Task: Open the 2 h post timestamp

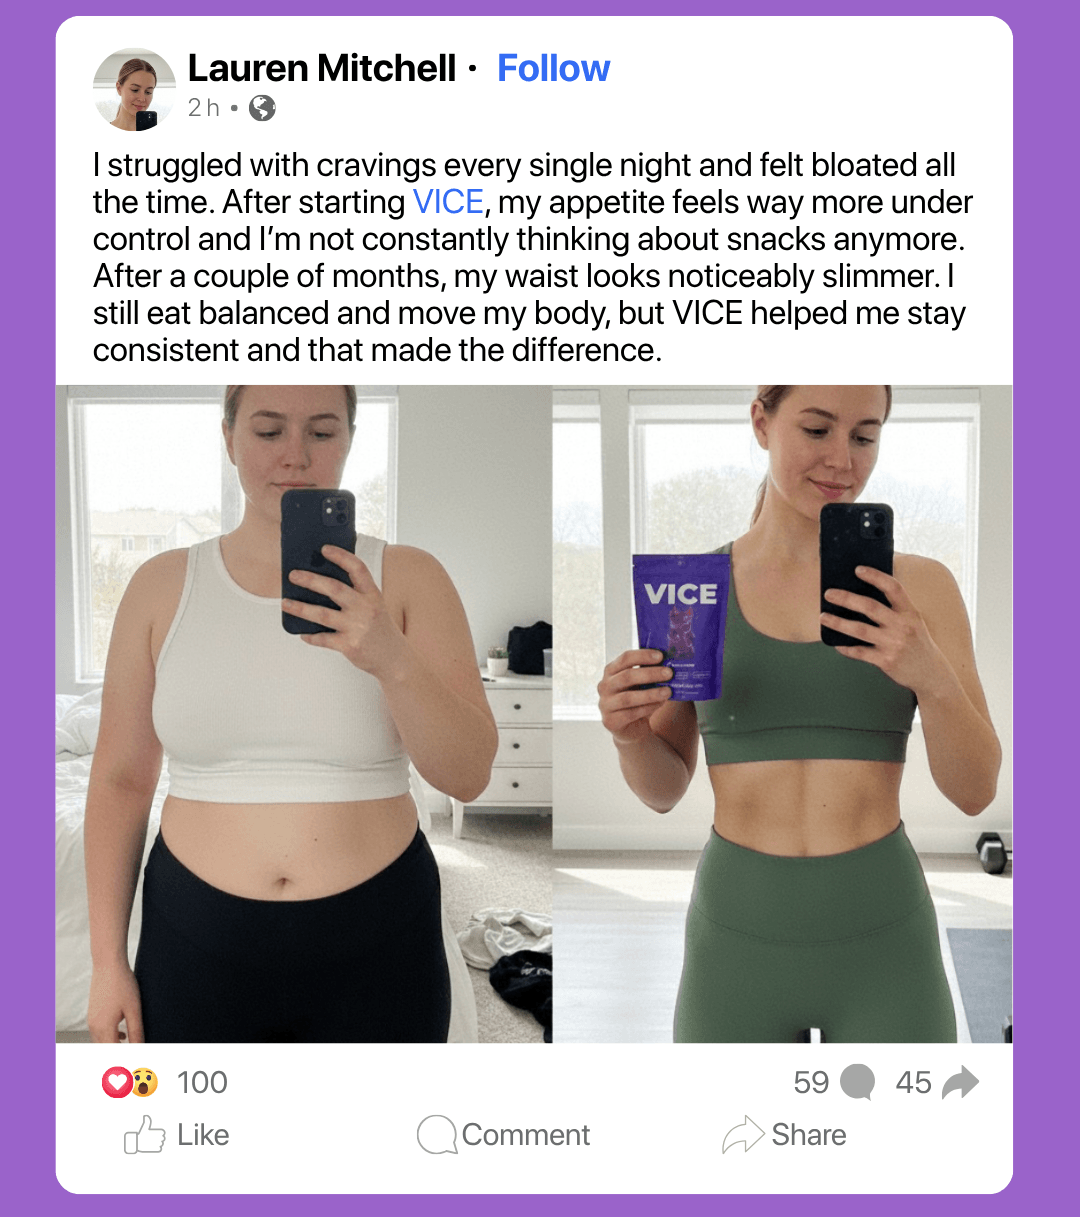Action: click(x=204, y=108)
